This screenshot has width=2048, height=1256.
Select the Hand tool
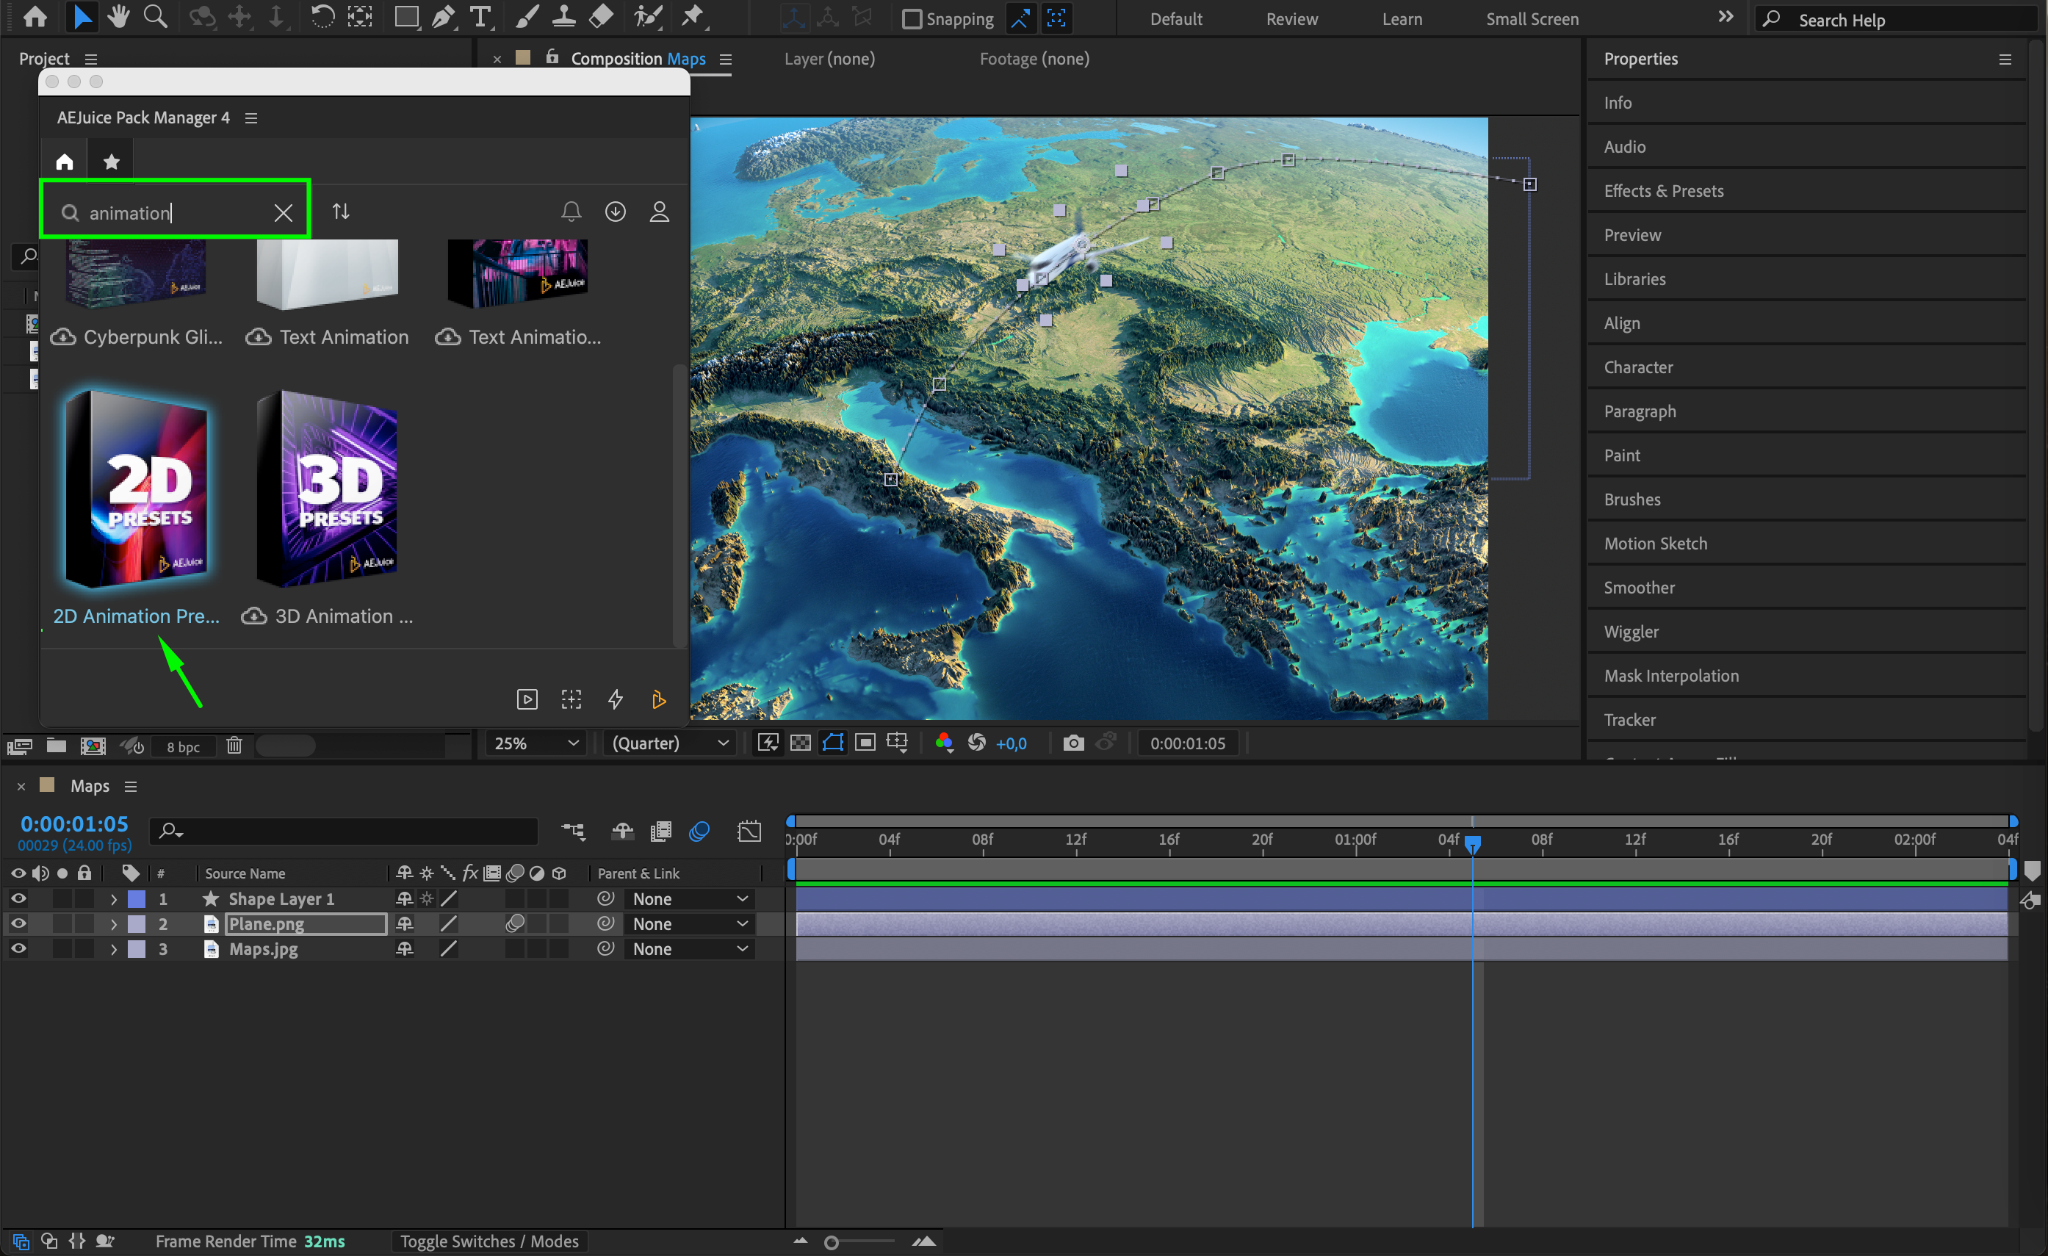119,17
